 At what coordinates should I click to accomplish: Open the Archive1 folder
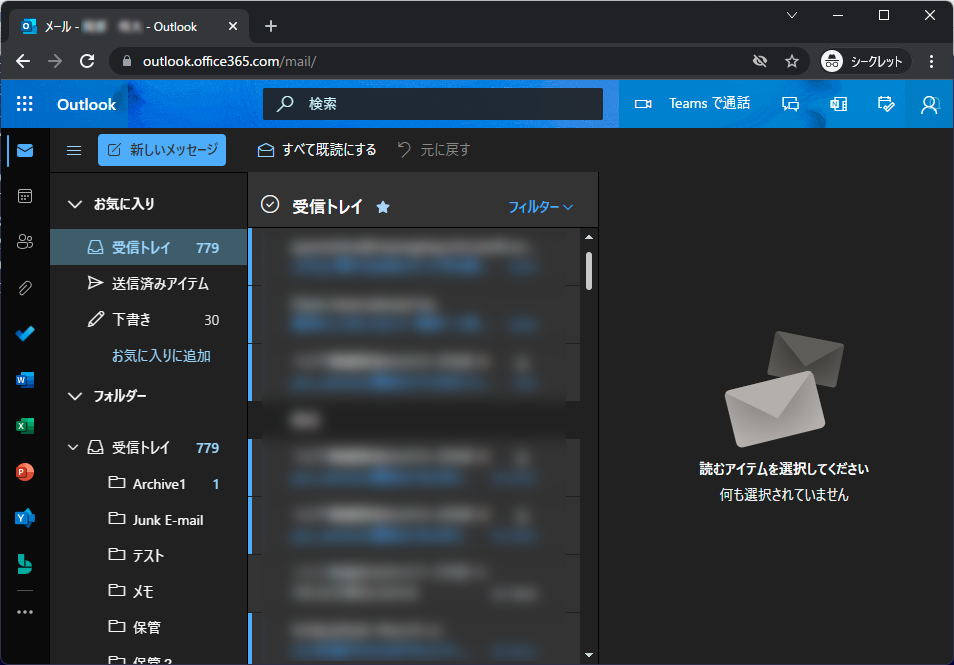coord(159,484)
